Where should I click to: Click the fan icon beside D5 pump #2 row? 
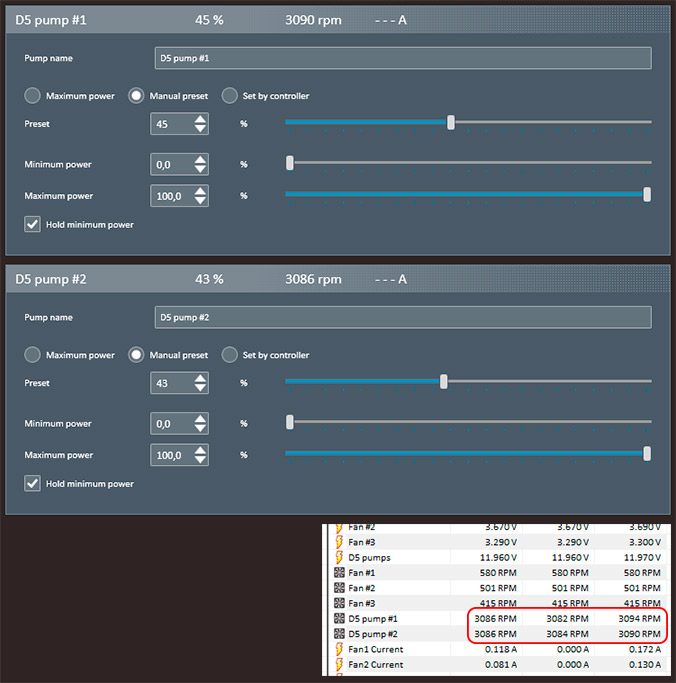339,633
